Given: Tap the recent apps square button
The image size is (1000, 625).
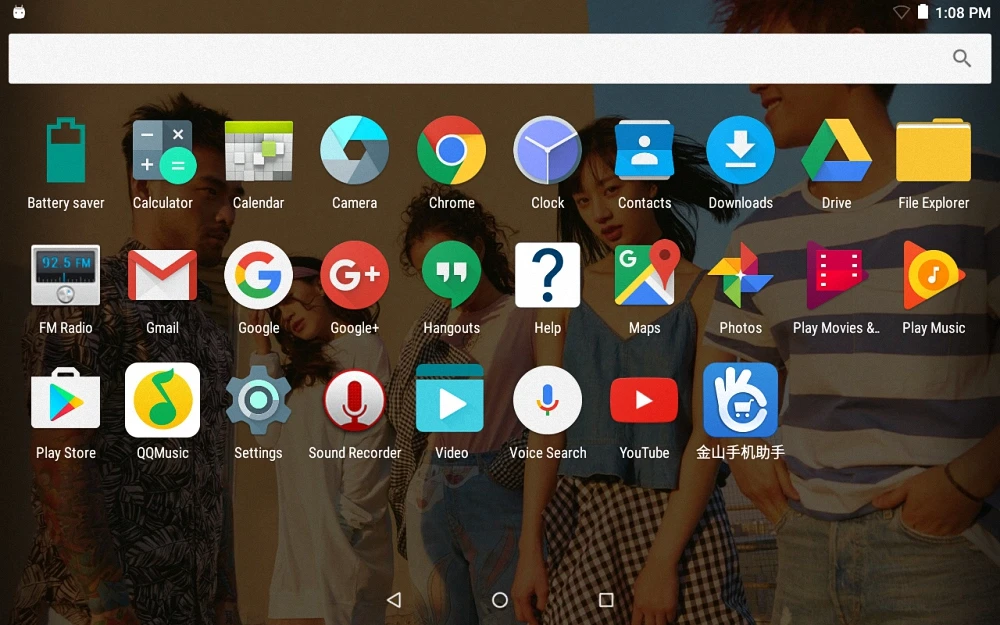Looking at the screenshot, I should coord(607,600).
